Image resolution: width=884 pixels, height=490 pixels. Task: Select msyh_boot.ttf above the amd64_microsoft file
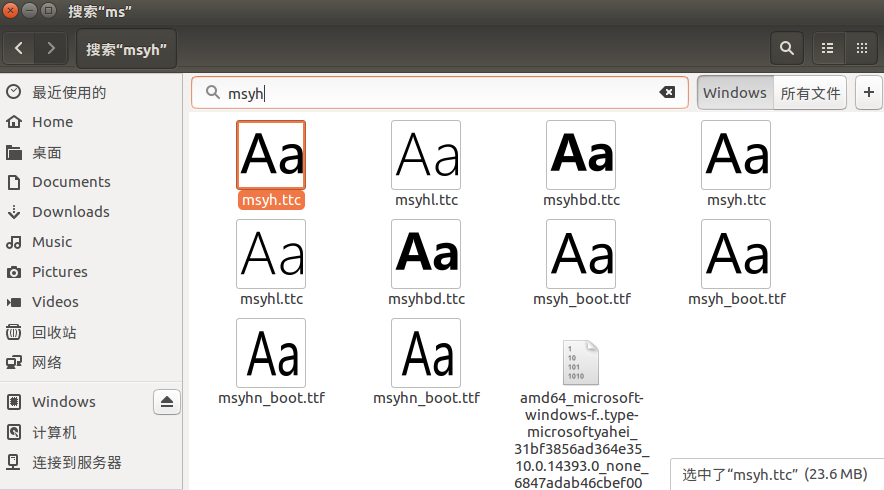581,264
